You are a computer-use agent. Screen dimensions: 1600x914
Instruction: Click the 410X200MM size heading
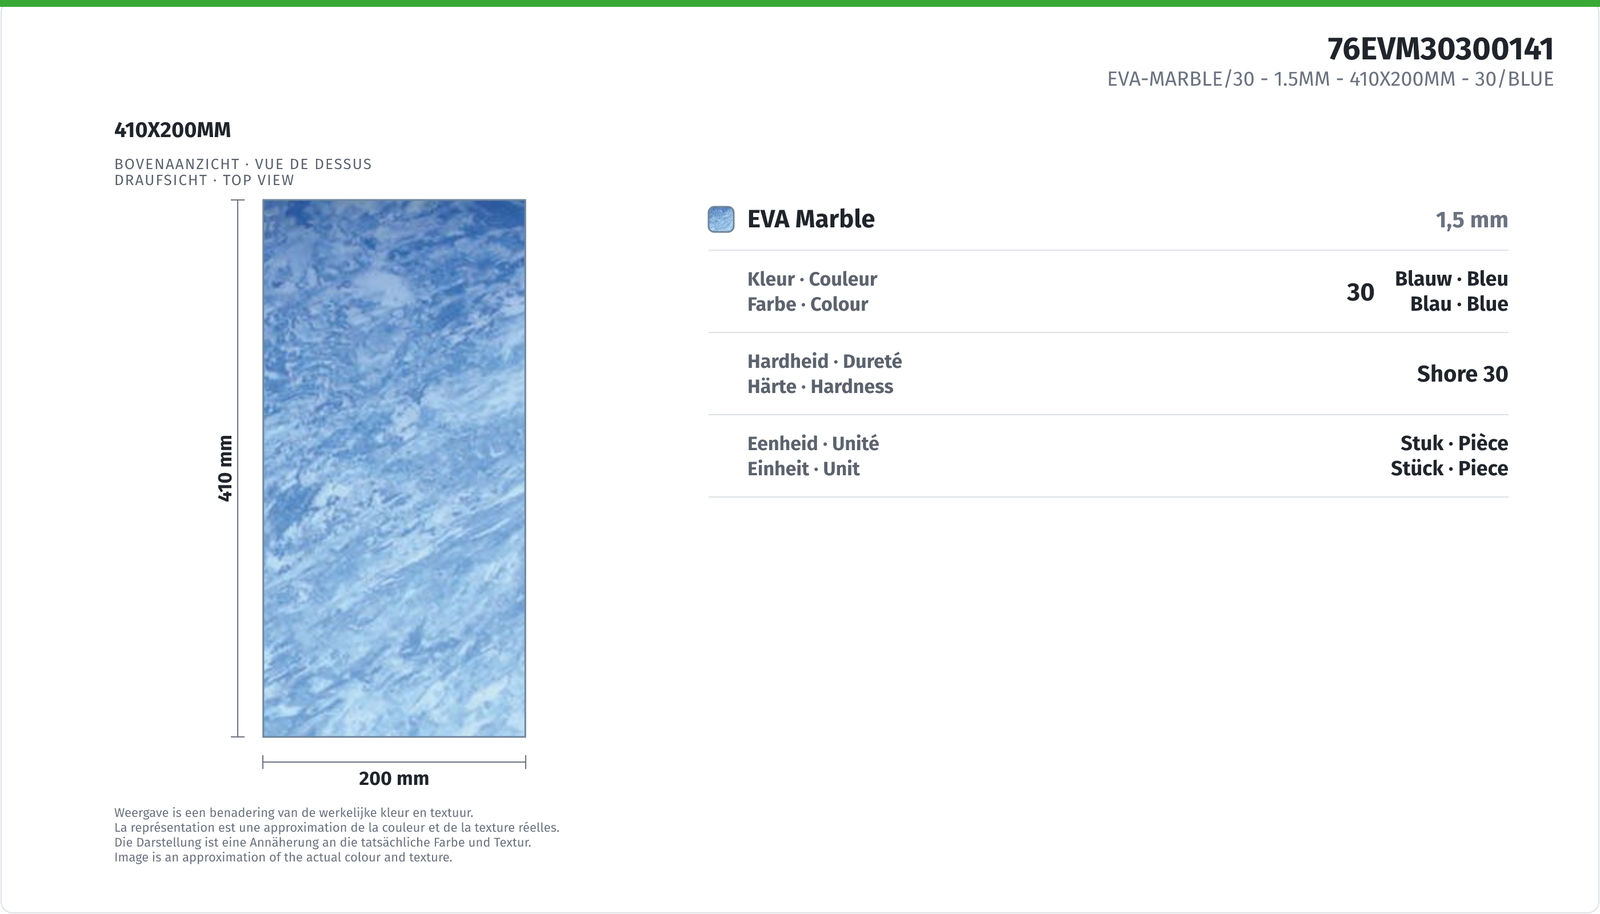click(173, 130)
